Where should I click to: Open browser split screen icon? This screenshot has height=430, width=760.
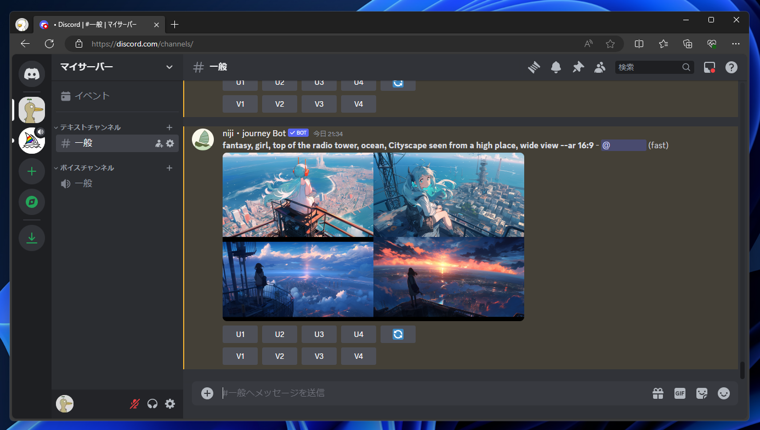(x=639, y=44)
